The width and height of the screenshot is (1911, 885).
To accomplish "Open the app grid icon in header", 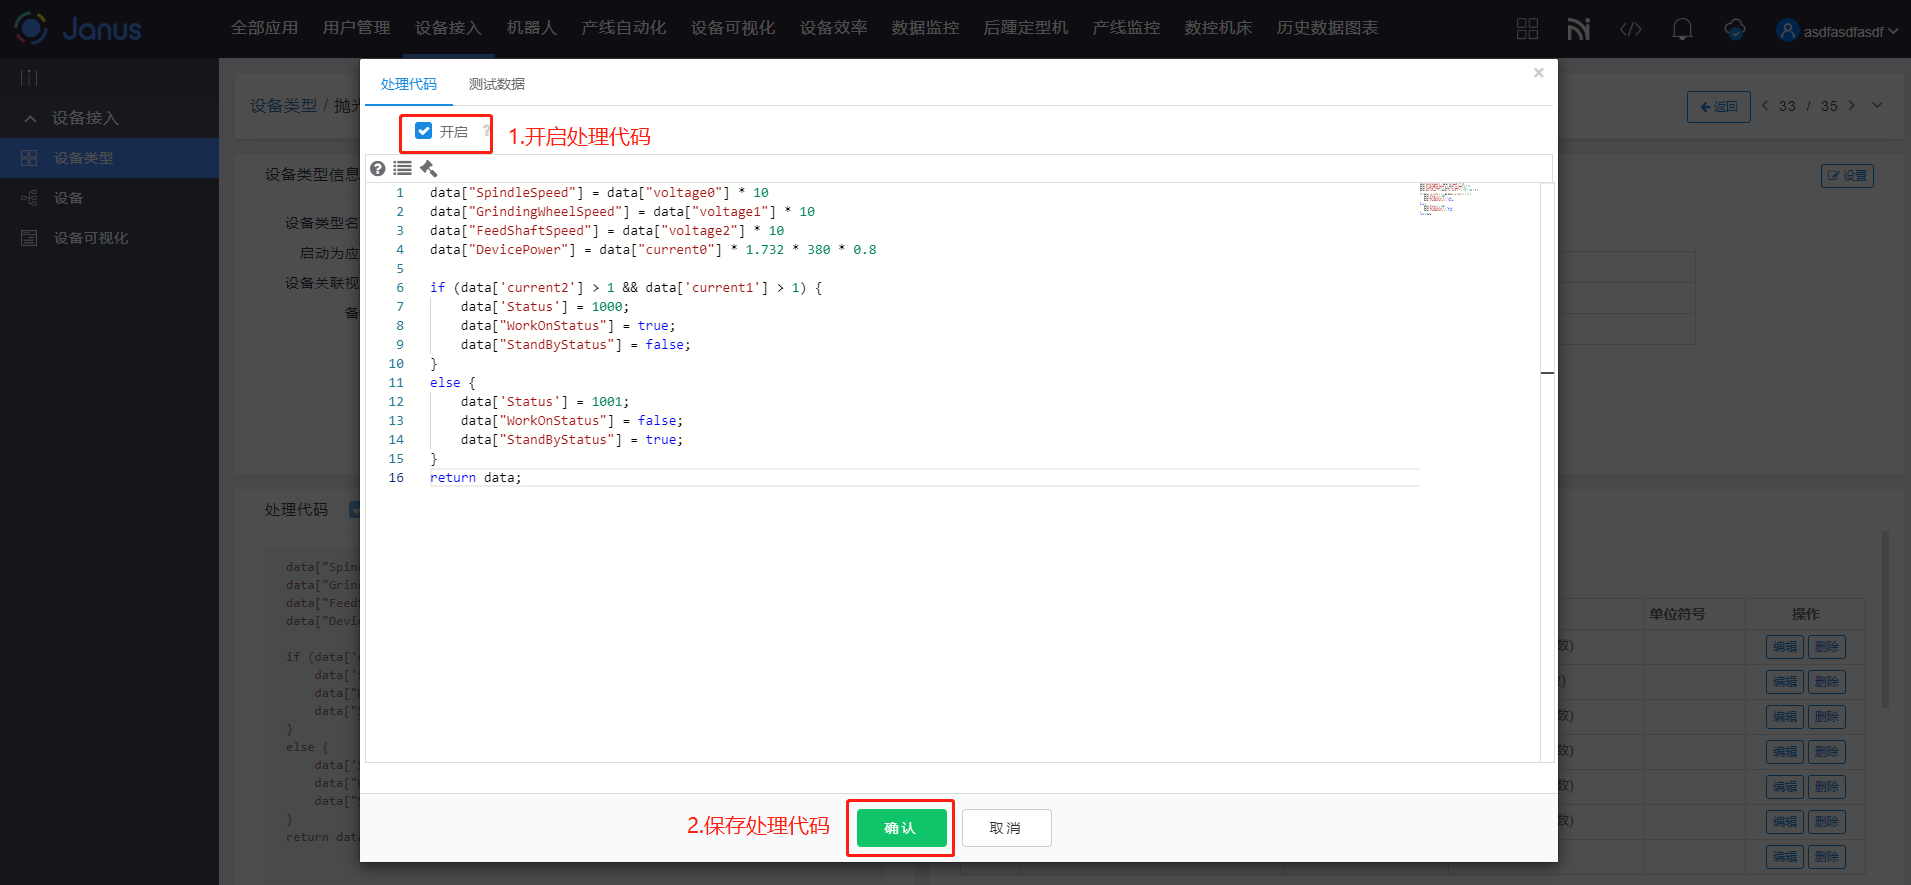I will [1527, 29].
